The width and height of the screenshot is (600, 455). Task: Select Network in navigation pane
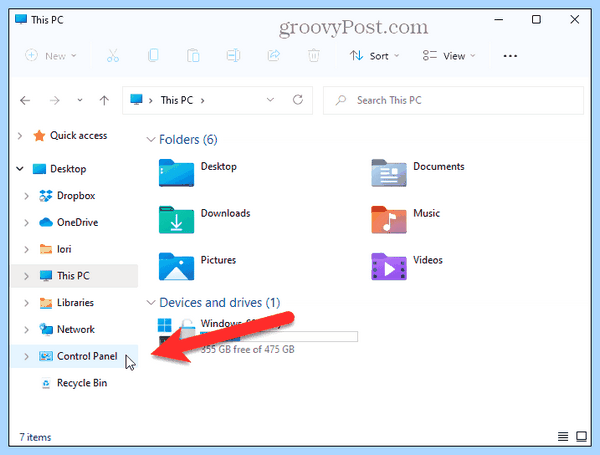(x=74, y=329)
